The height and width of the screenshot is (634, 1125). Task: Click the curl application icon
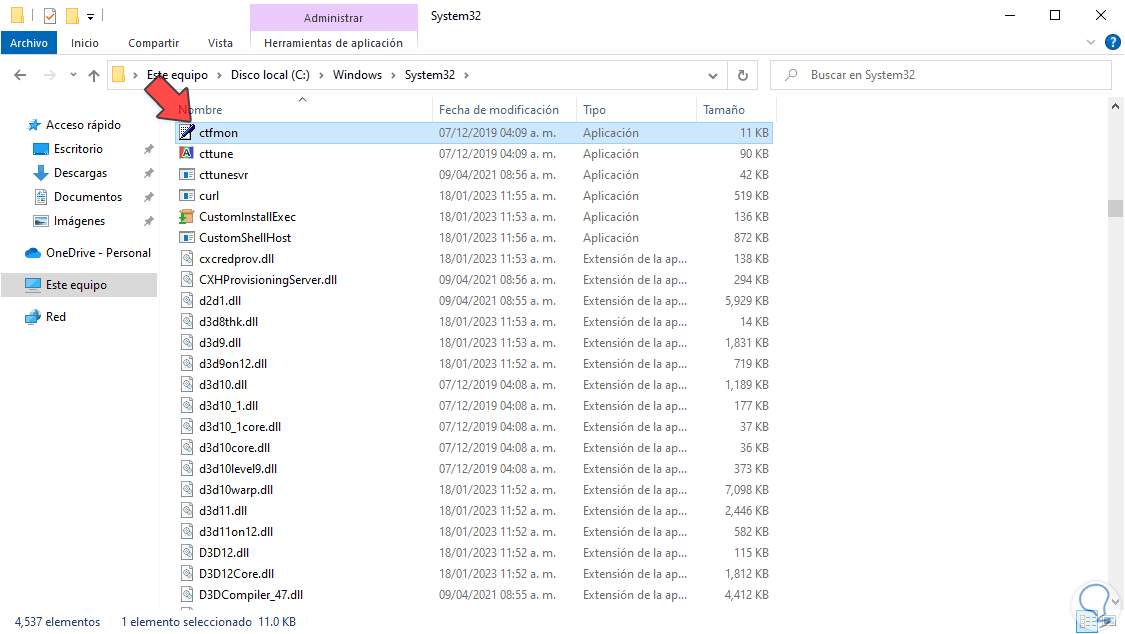pyautogui.click(x=187, y=196)
